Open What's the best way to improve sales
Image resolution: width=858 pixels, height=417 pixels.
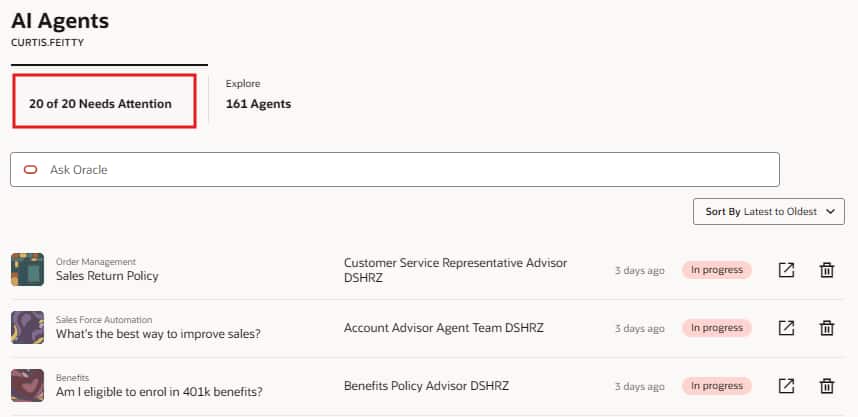pyautogui.click(x=158, y=334)
